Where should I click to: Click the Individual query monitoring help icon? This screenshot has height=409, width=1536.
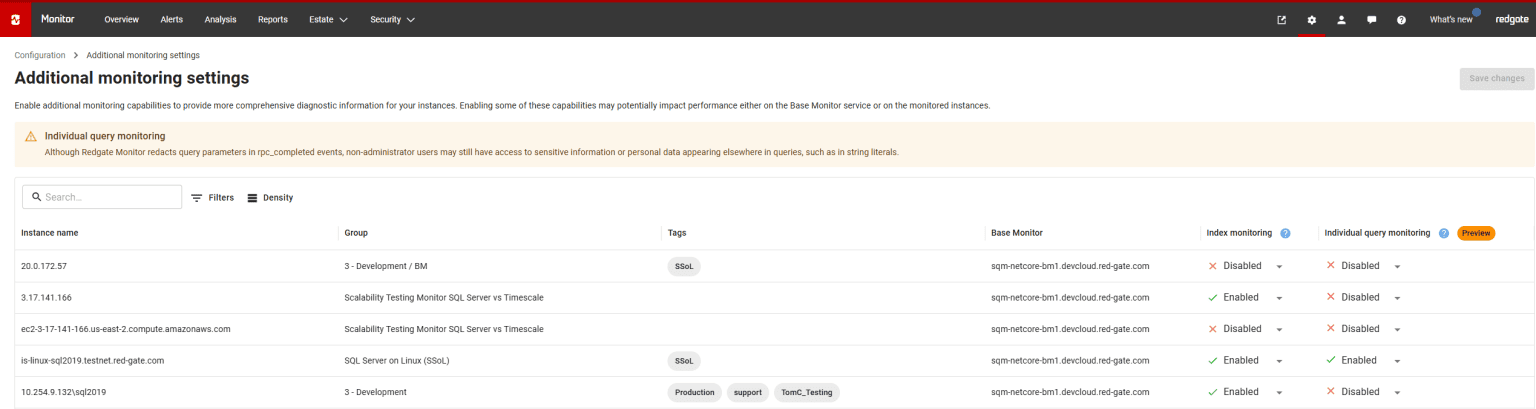pyautogui.click(x=1444, y=233)
